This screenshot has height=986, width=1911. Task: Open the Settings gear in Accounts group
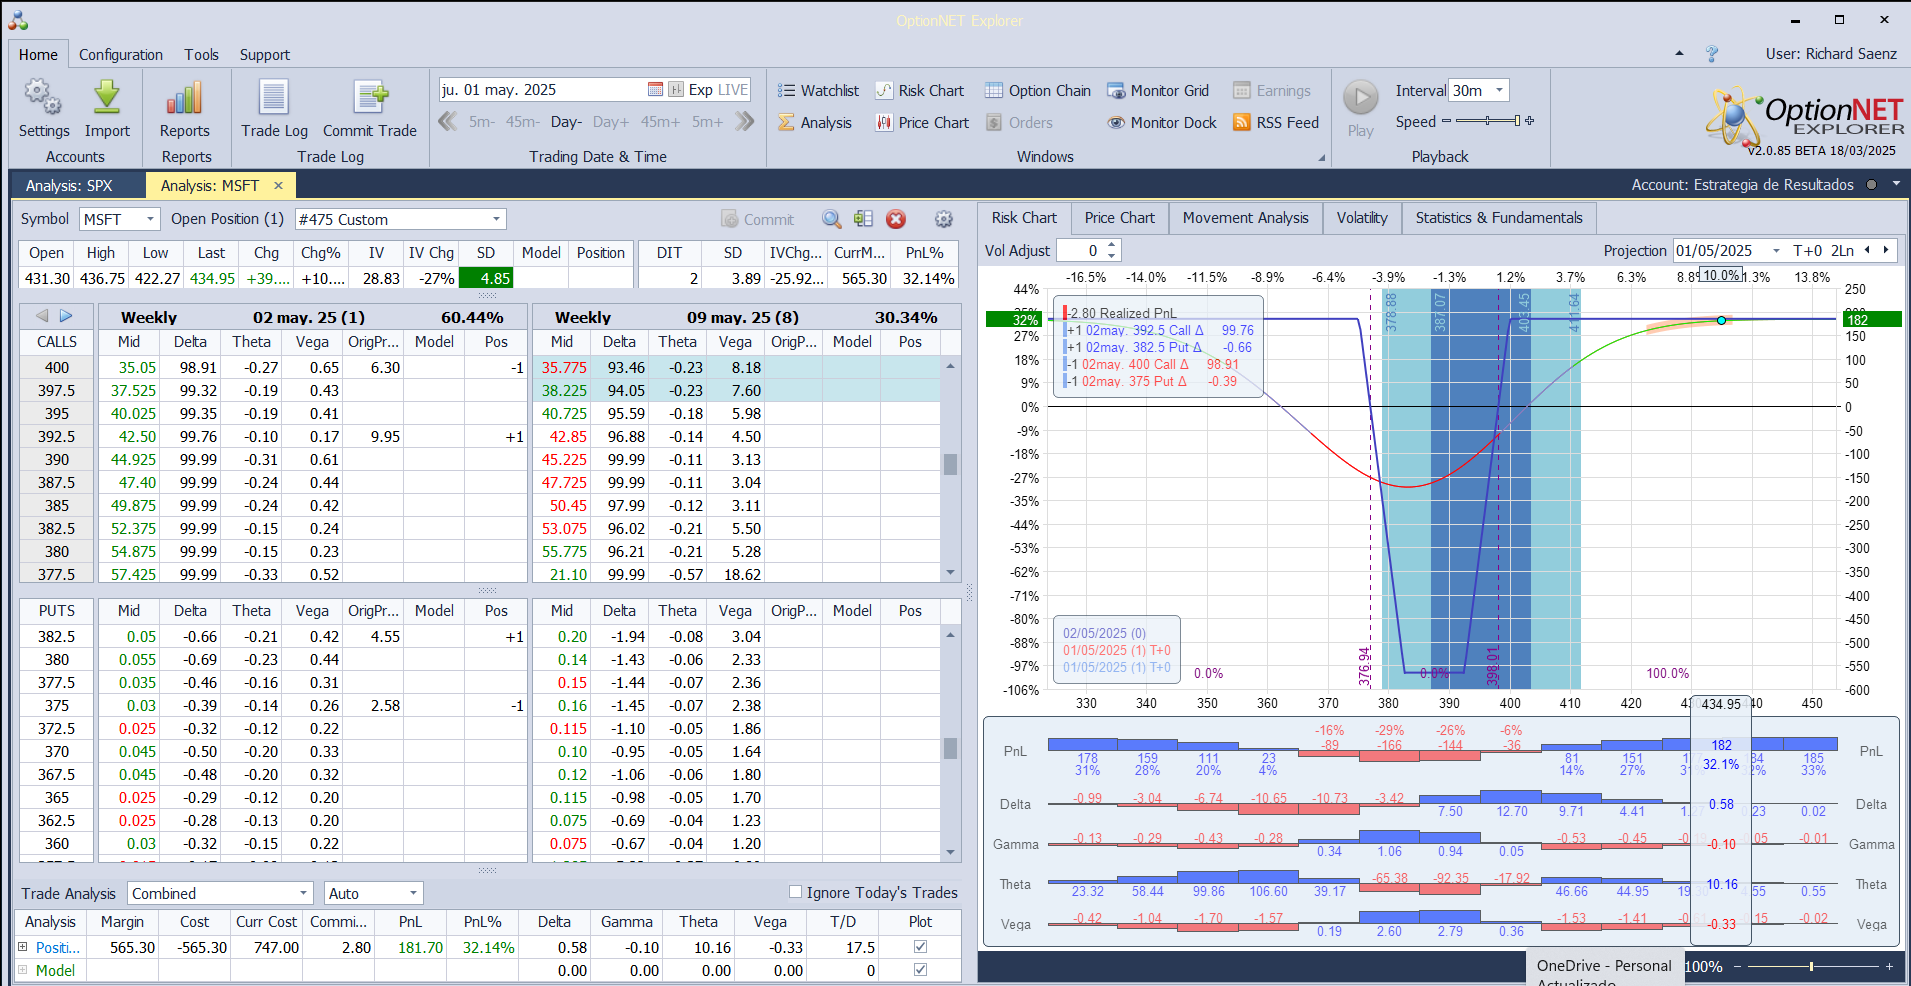[43, 108]
